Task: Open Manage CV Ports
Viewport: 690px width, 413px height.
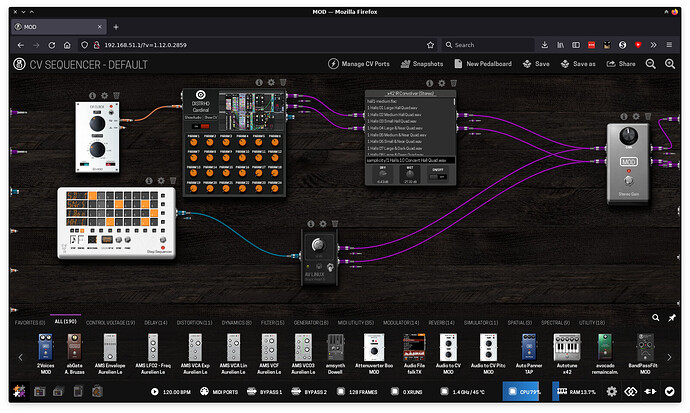Action: click(359, 64)
